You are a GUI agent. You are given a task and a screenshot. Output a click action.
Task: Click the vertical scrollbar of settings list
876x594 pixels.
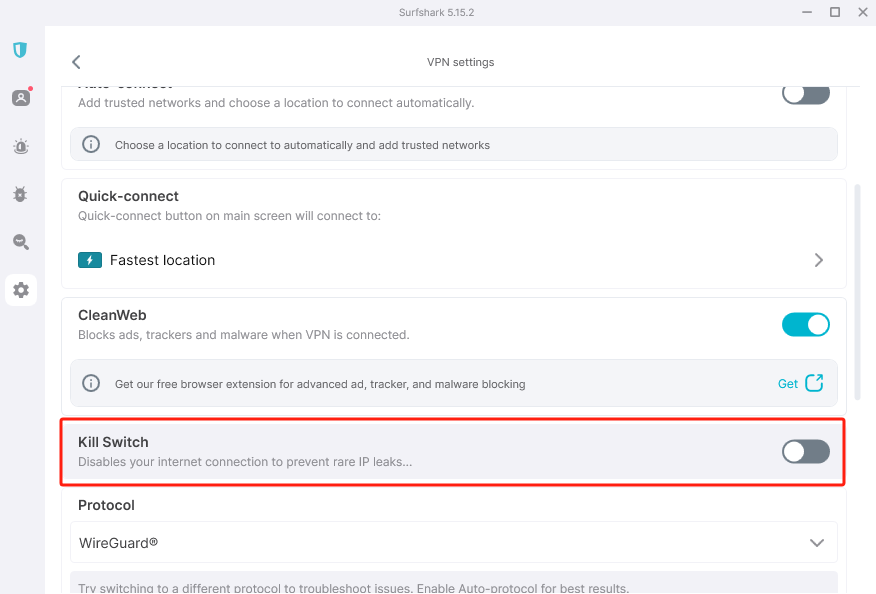pos(857,292)
